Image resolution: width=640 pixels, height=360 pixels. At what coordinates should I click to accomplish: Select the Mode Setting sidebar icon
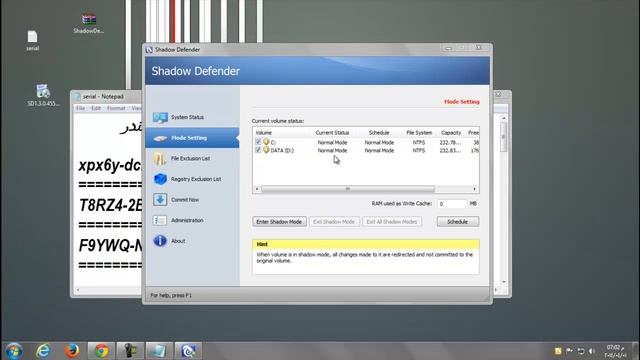[160, 138]
